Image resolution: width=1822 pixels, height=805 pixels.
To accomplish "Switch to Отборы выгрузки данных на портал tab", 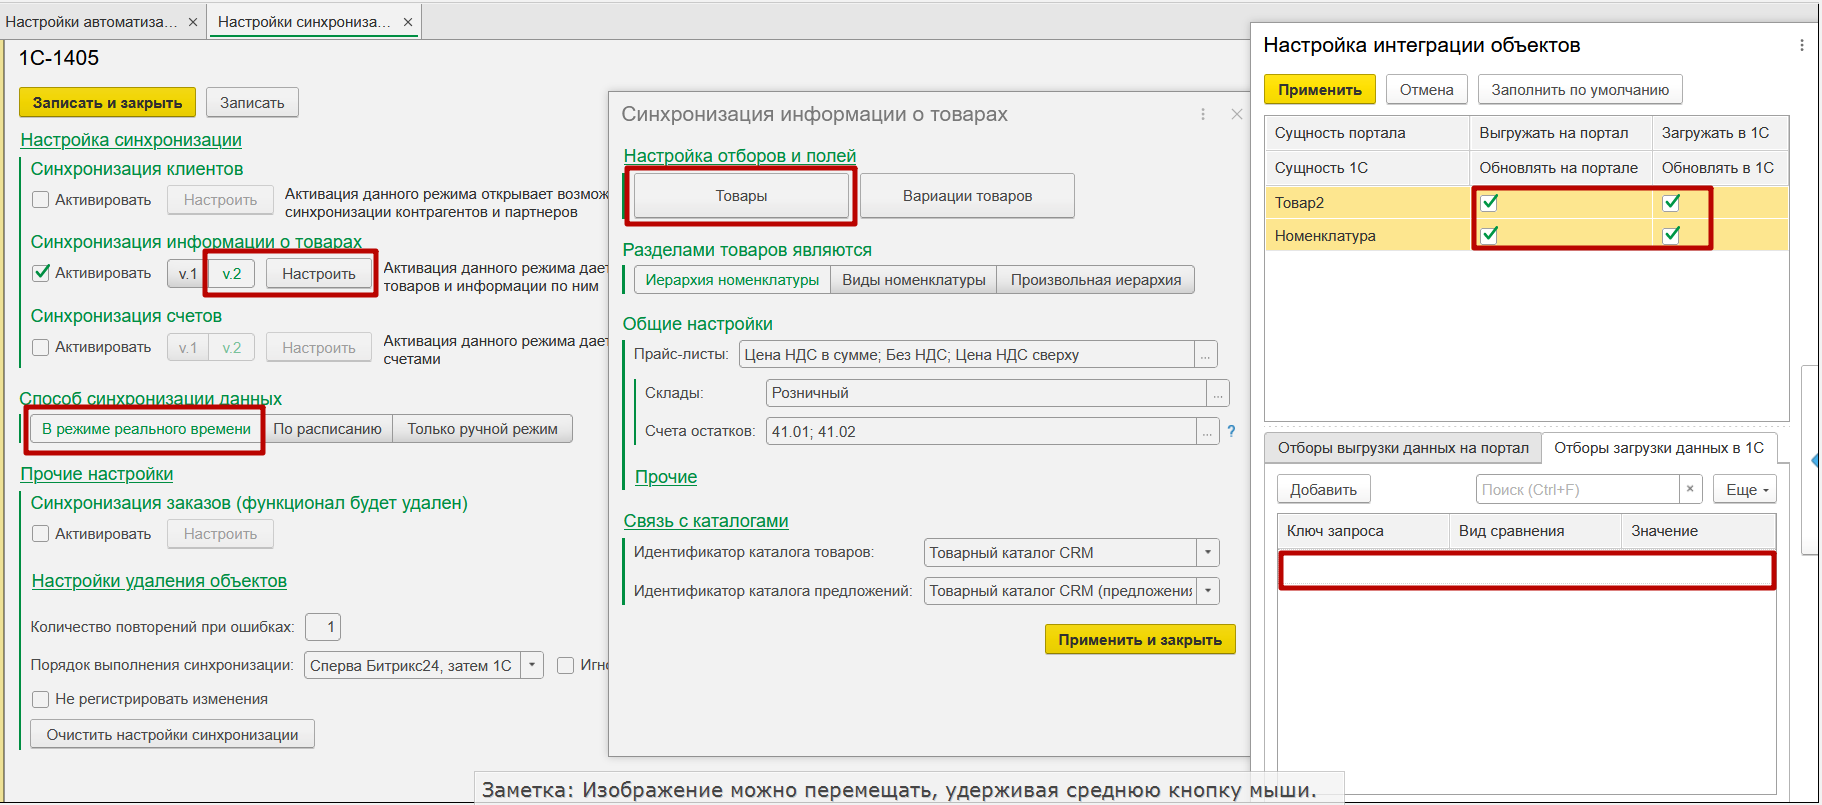I will [x=1402, y=448].
